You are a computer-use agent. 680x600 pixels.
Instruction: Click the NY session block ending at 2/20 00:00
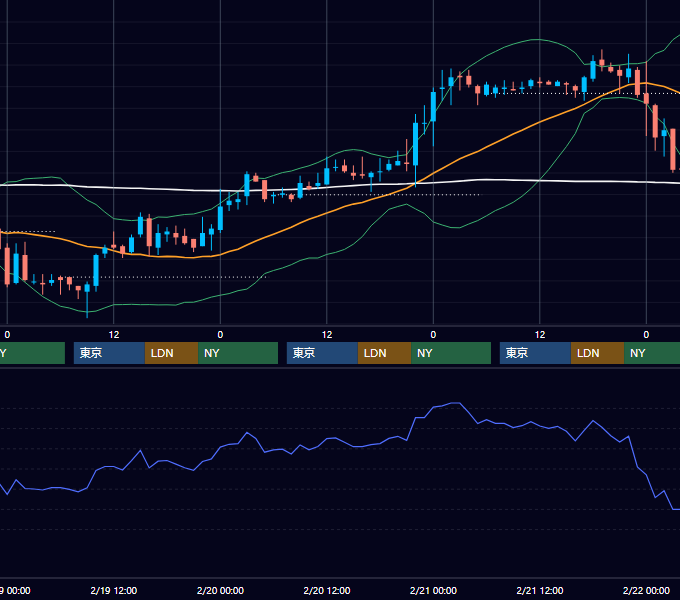click(x=238, y=353)
